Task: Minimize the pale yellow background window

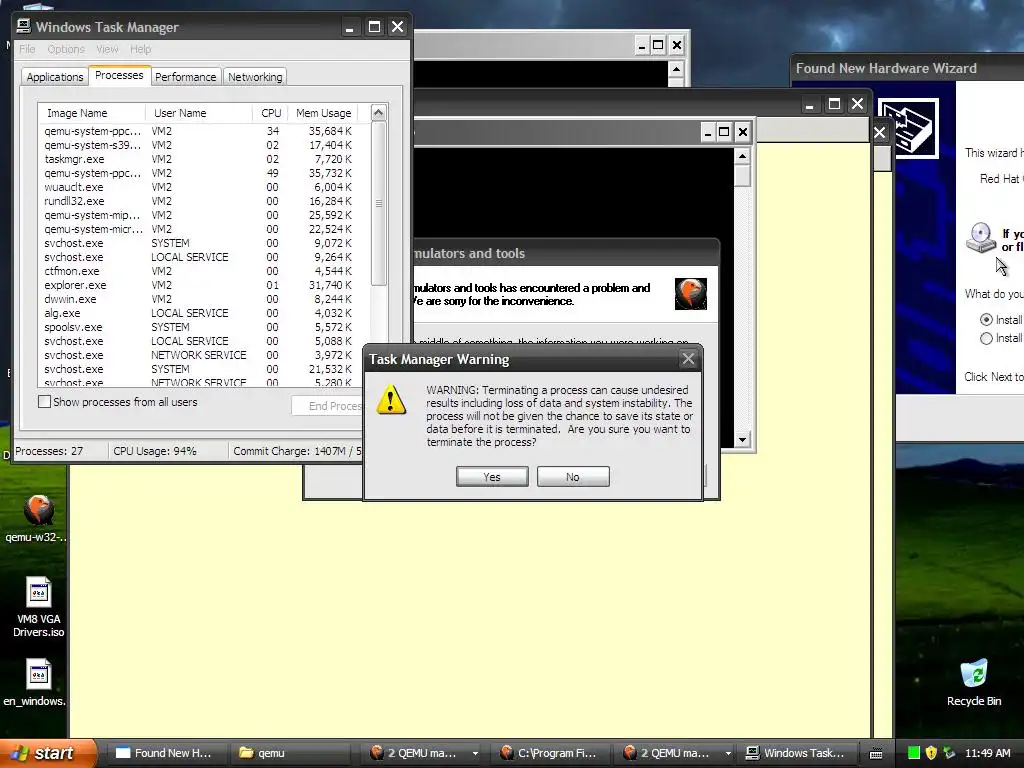Action: 810,104
